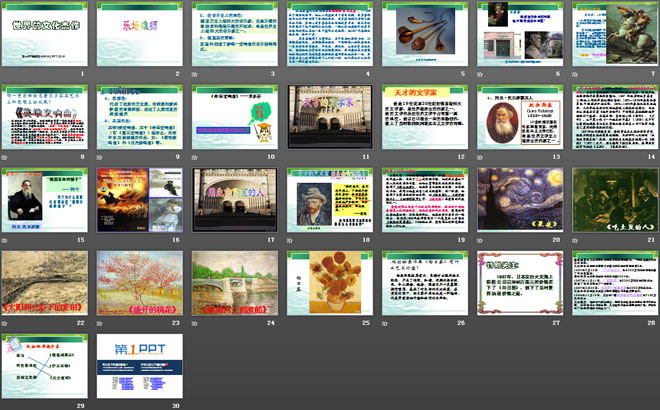
Task: Select slide 26 text about sunflowers artwork
Action: (425, 283)
